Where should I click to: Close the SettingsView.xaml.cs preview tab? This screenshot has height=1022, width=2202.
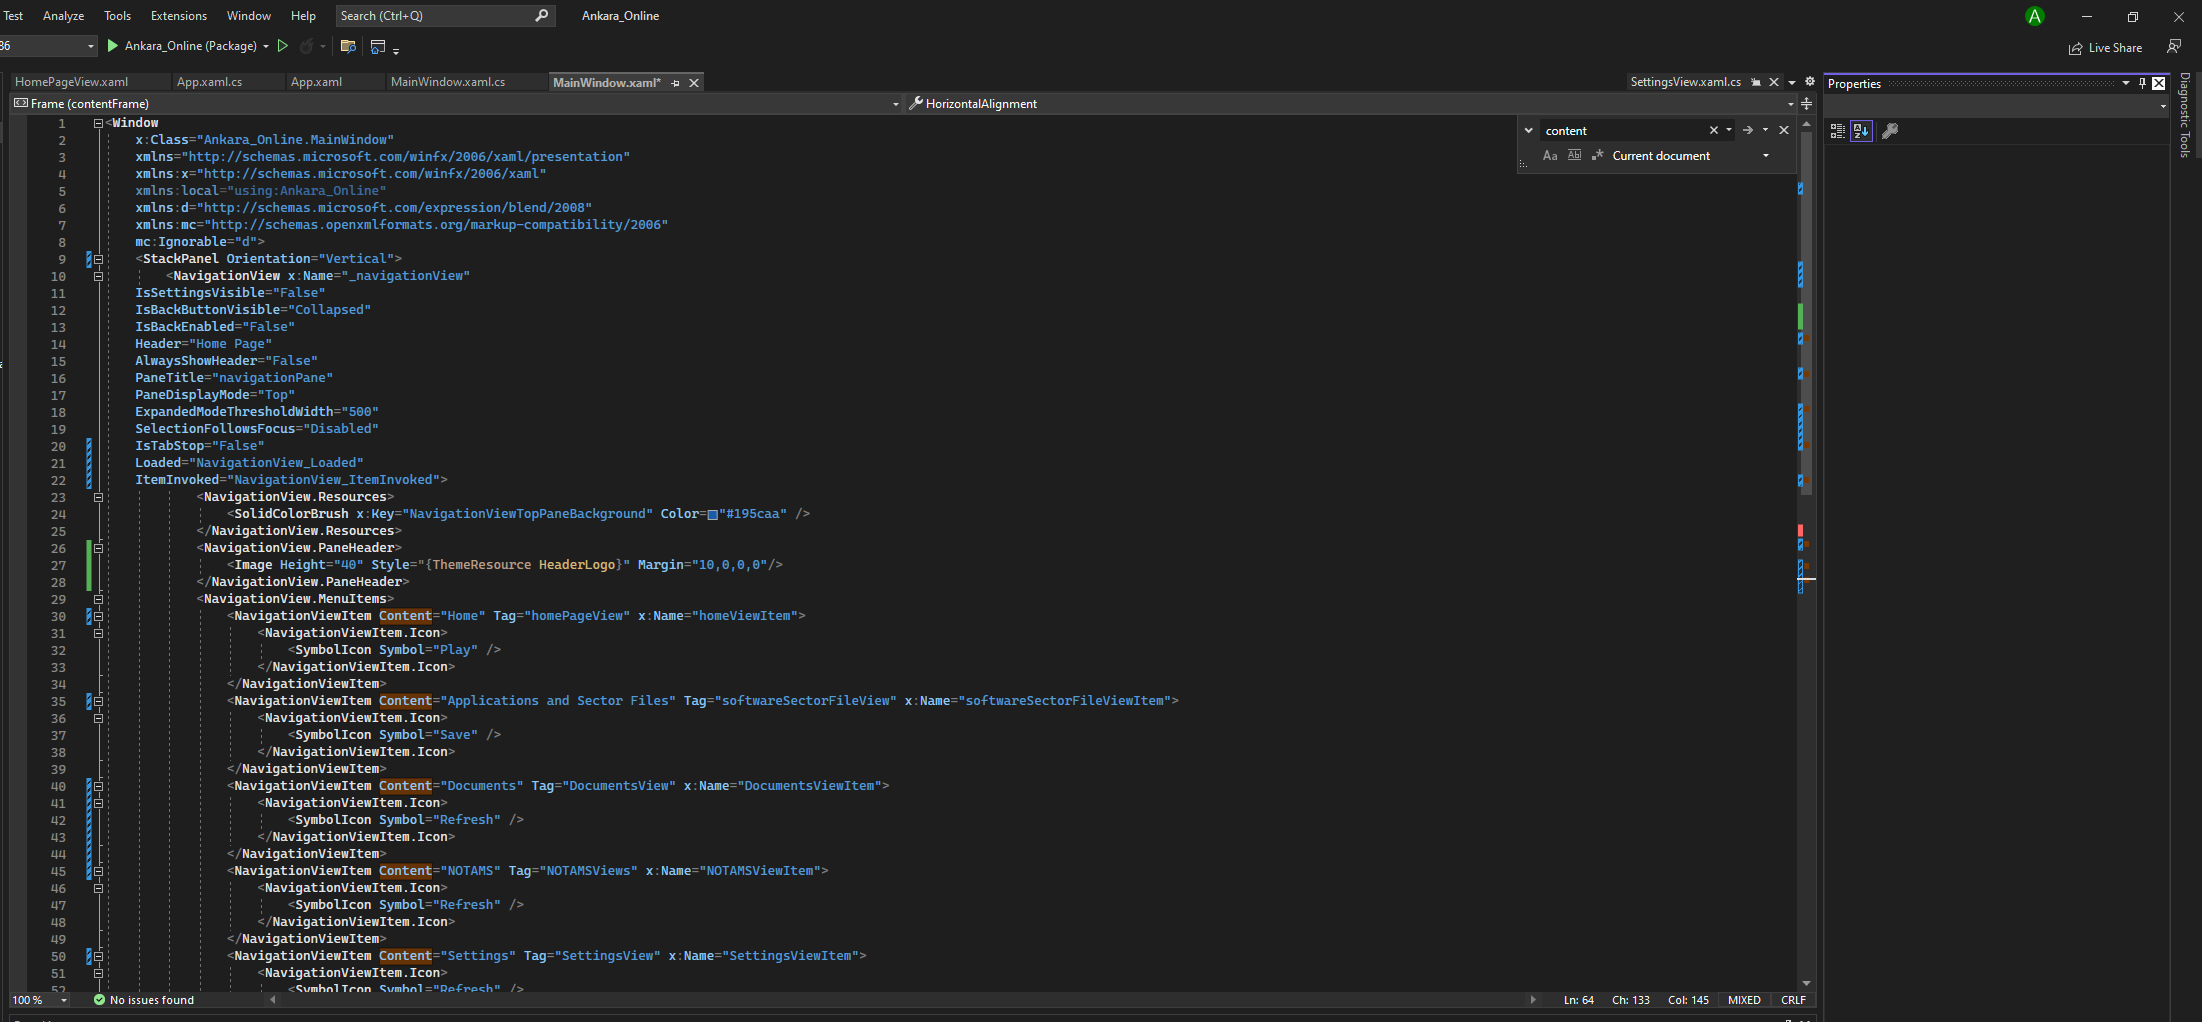point(1774,82)
